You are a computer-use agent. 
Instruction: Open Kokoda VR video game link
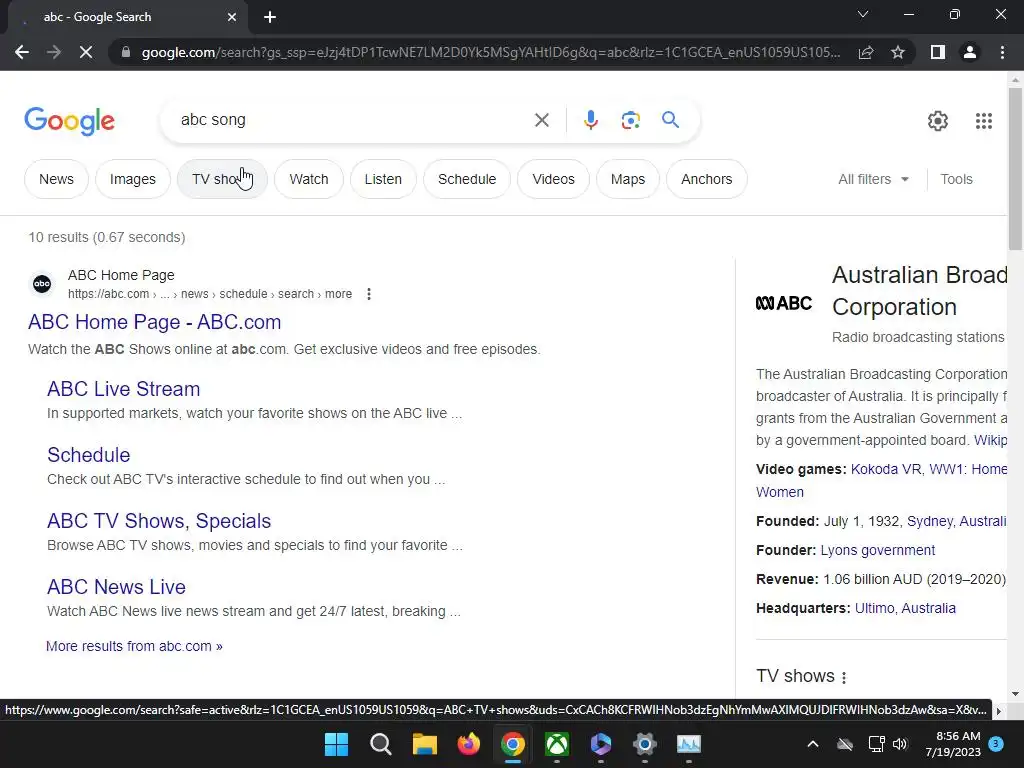pyautogui.click(x=886, y=469)
